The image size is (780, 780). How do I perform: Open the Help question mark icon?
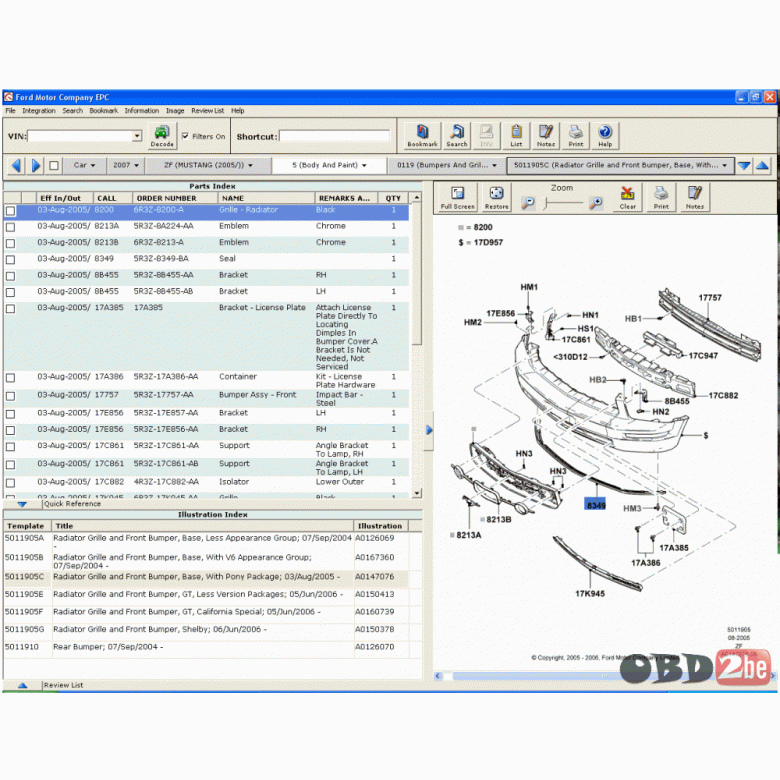(x=605, y=136)
